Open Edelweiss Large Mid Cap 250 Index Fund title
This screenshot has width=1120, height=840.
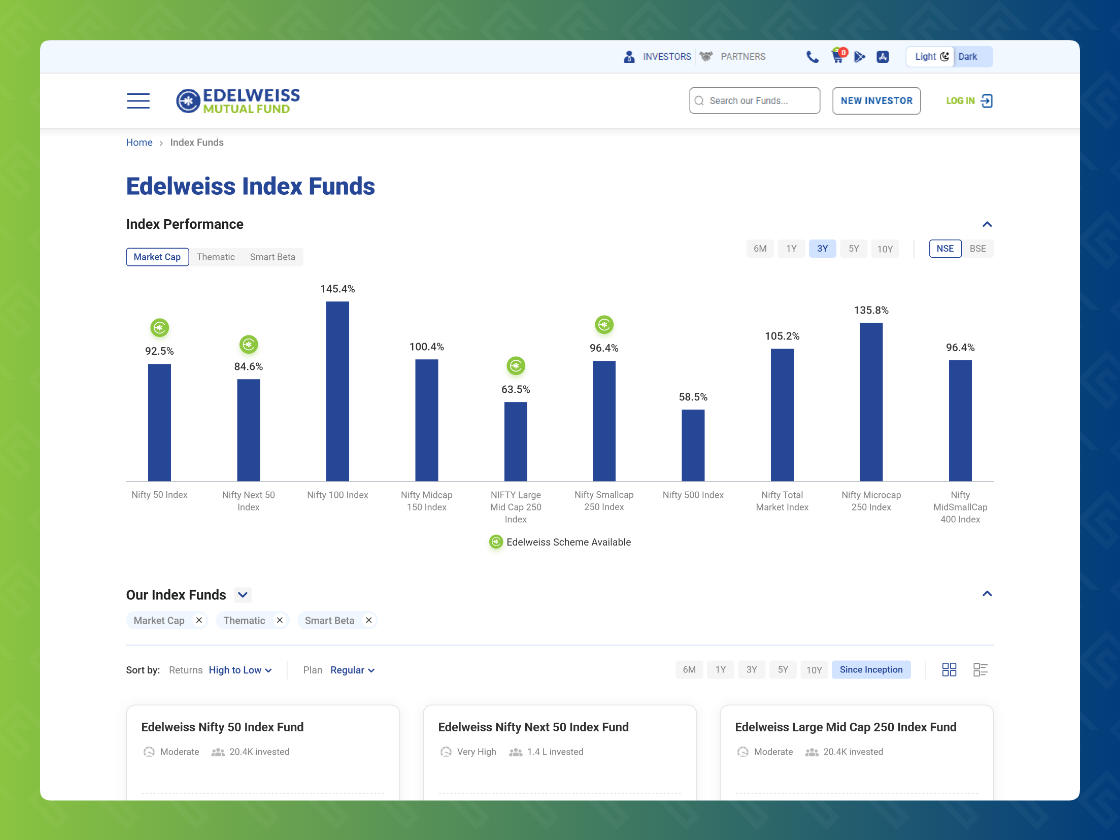[846, 727]
